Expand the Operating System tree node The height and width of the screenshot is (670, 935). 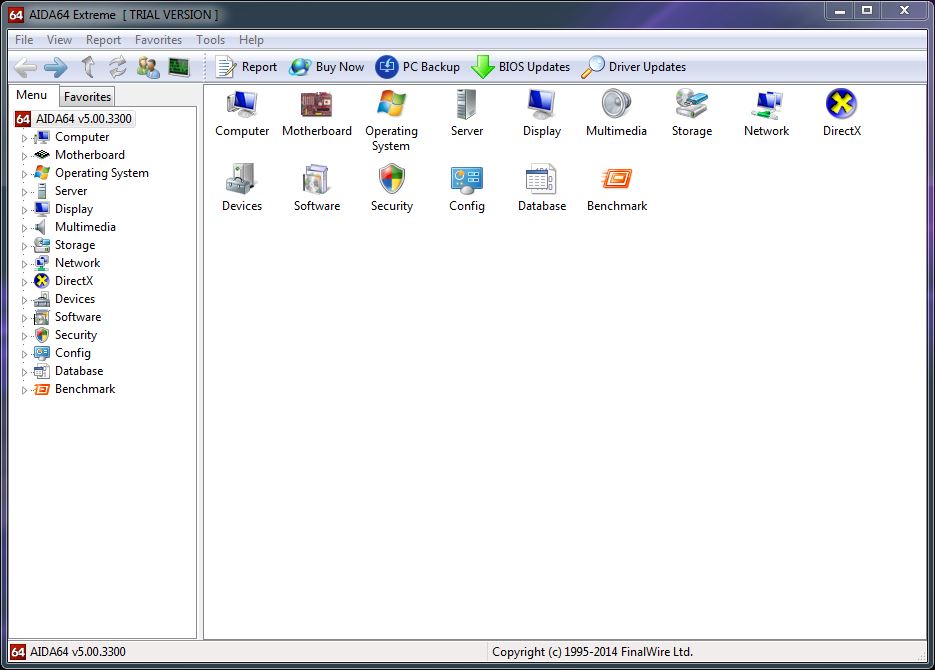[24, 174]
